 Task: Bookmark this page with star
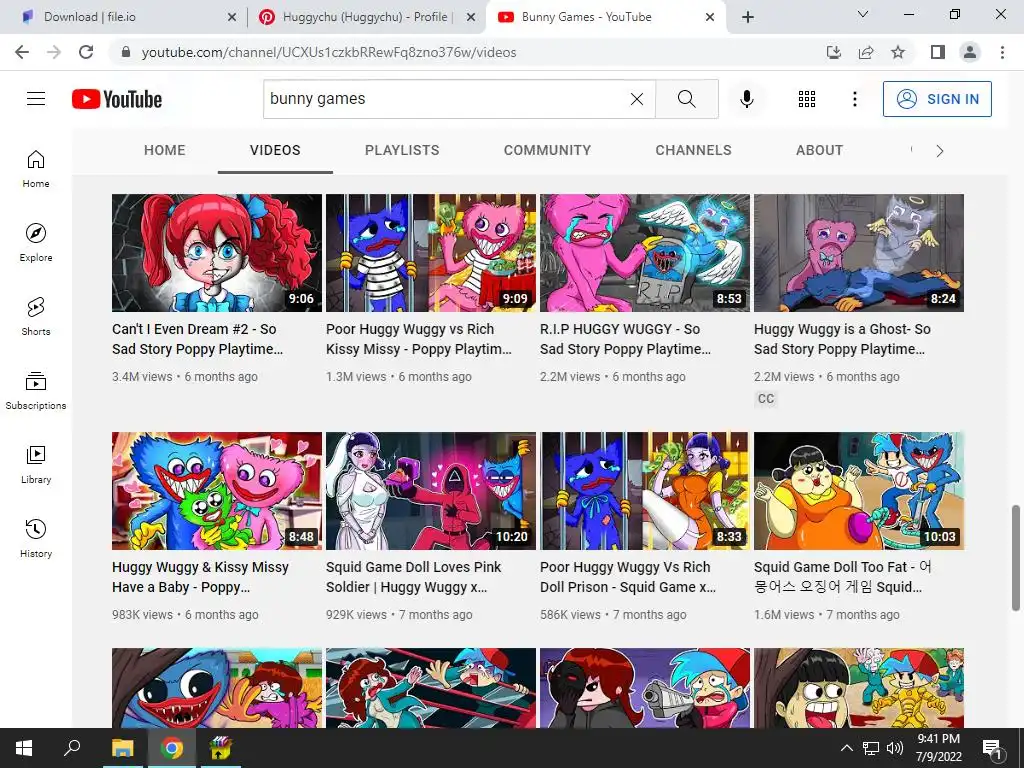coord(898,52)
